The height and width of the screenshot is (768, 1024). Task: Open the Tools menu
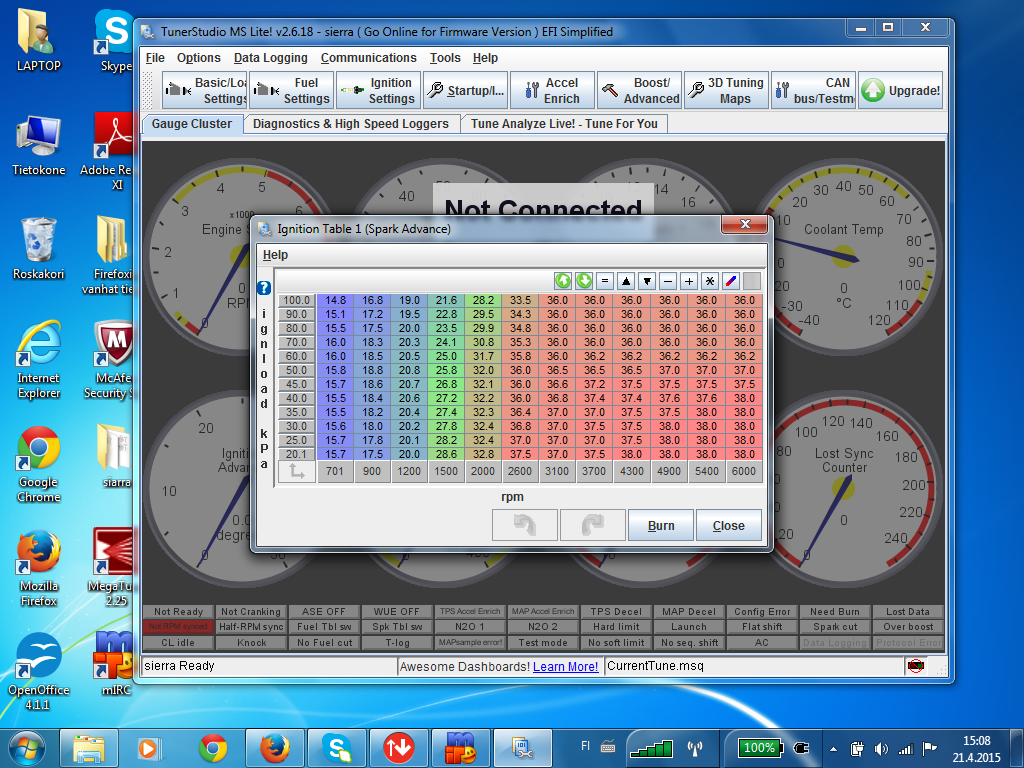445,57
